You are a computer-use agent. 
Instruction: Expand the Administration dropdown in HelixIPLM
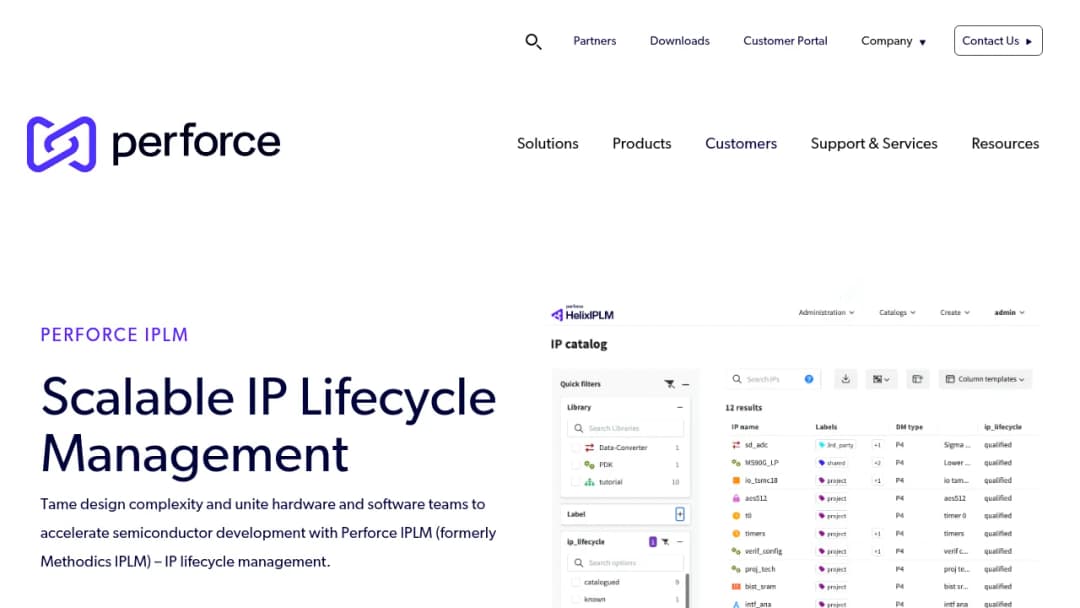click(x=827, y=313)
